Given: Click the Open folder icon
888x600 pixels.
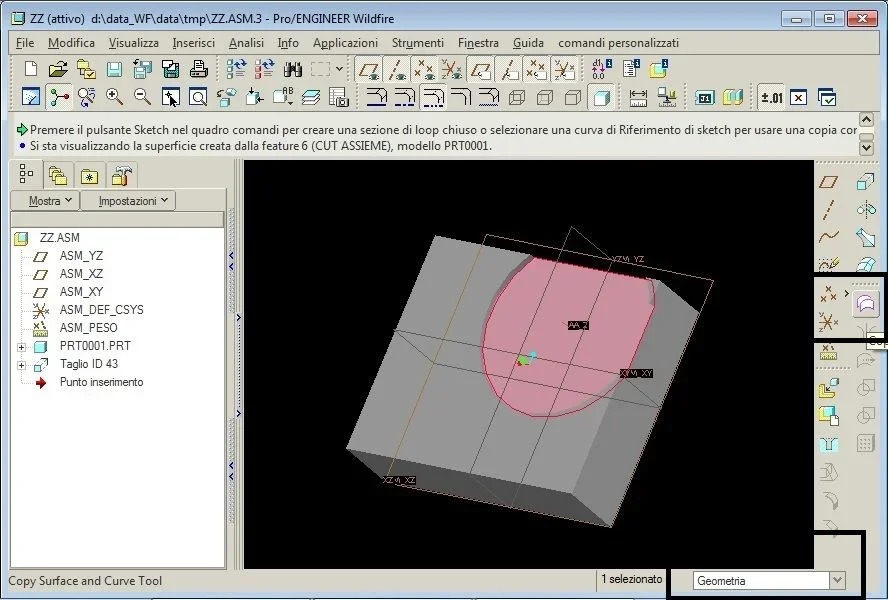Looking at the screenshot, I should coord(58,70).
